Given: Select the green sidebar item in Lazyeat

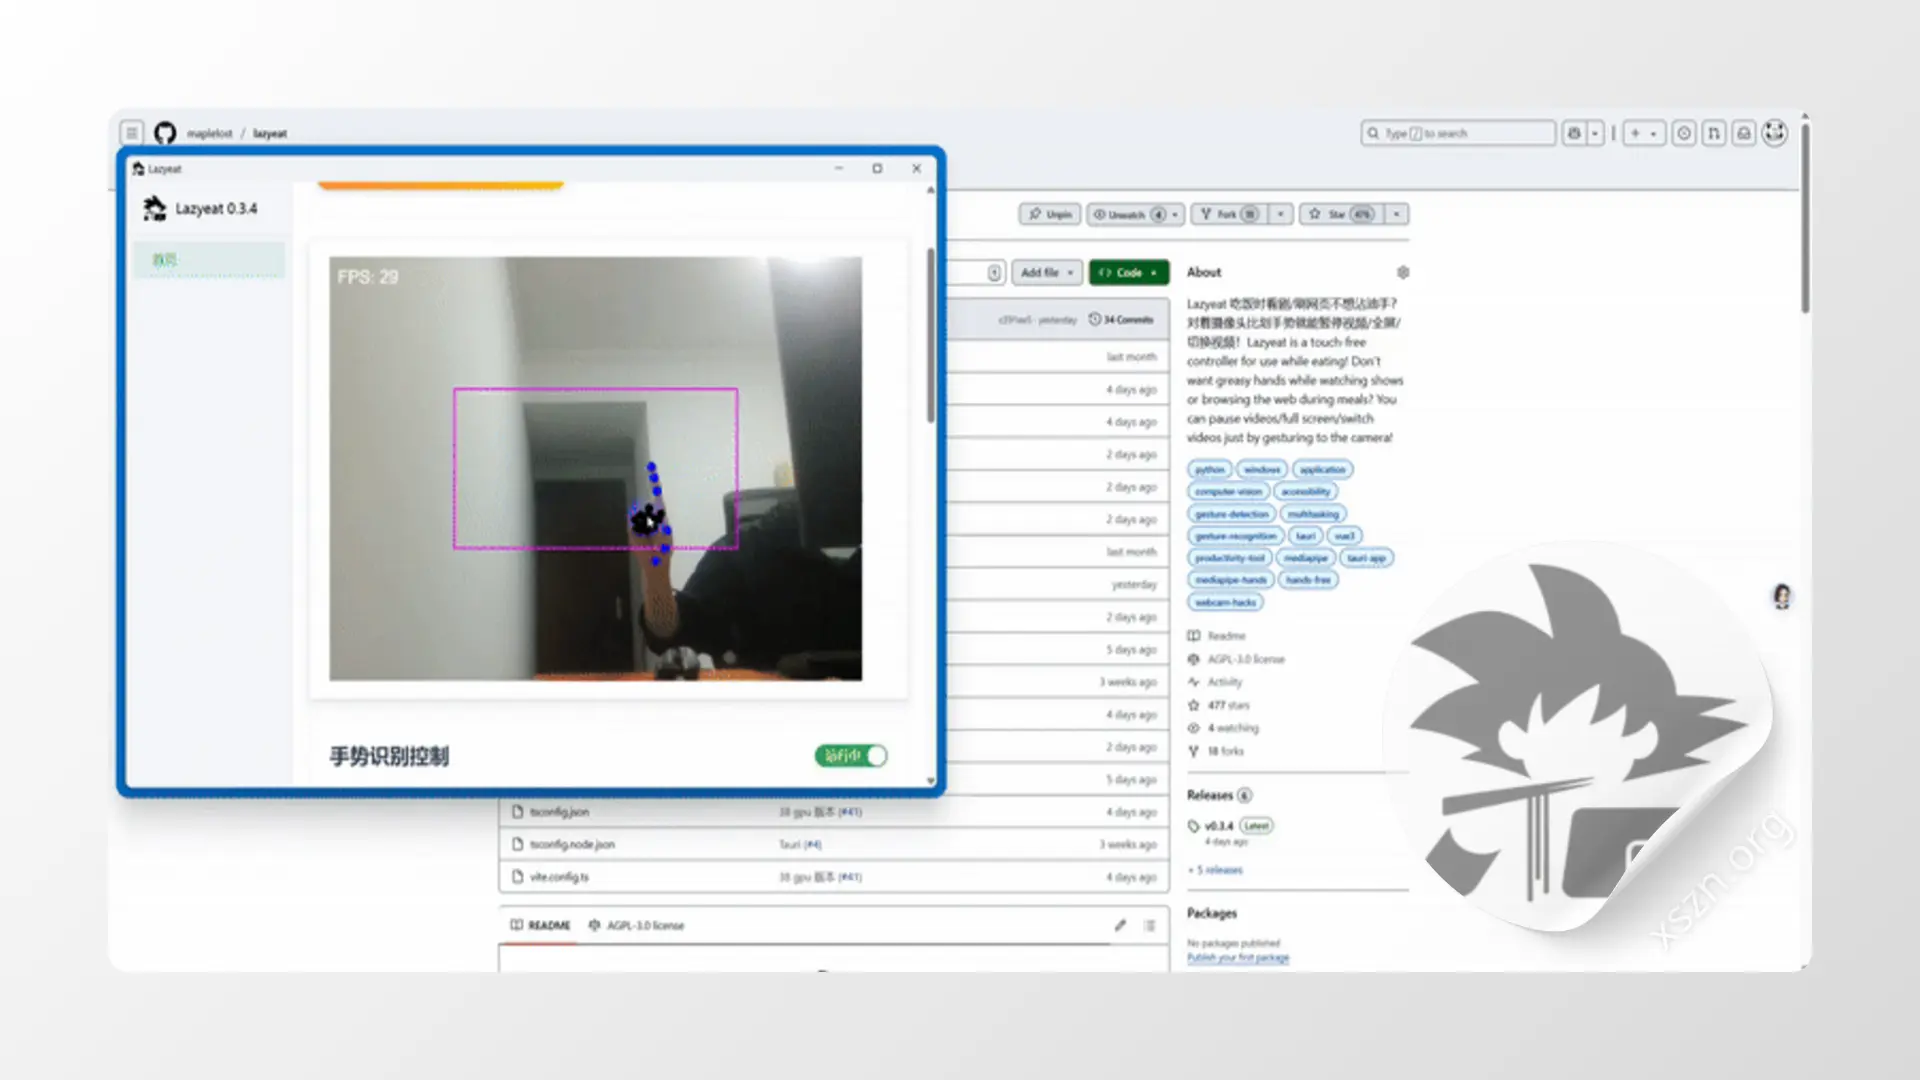Looking at the screenshot, I should (209, 260).
